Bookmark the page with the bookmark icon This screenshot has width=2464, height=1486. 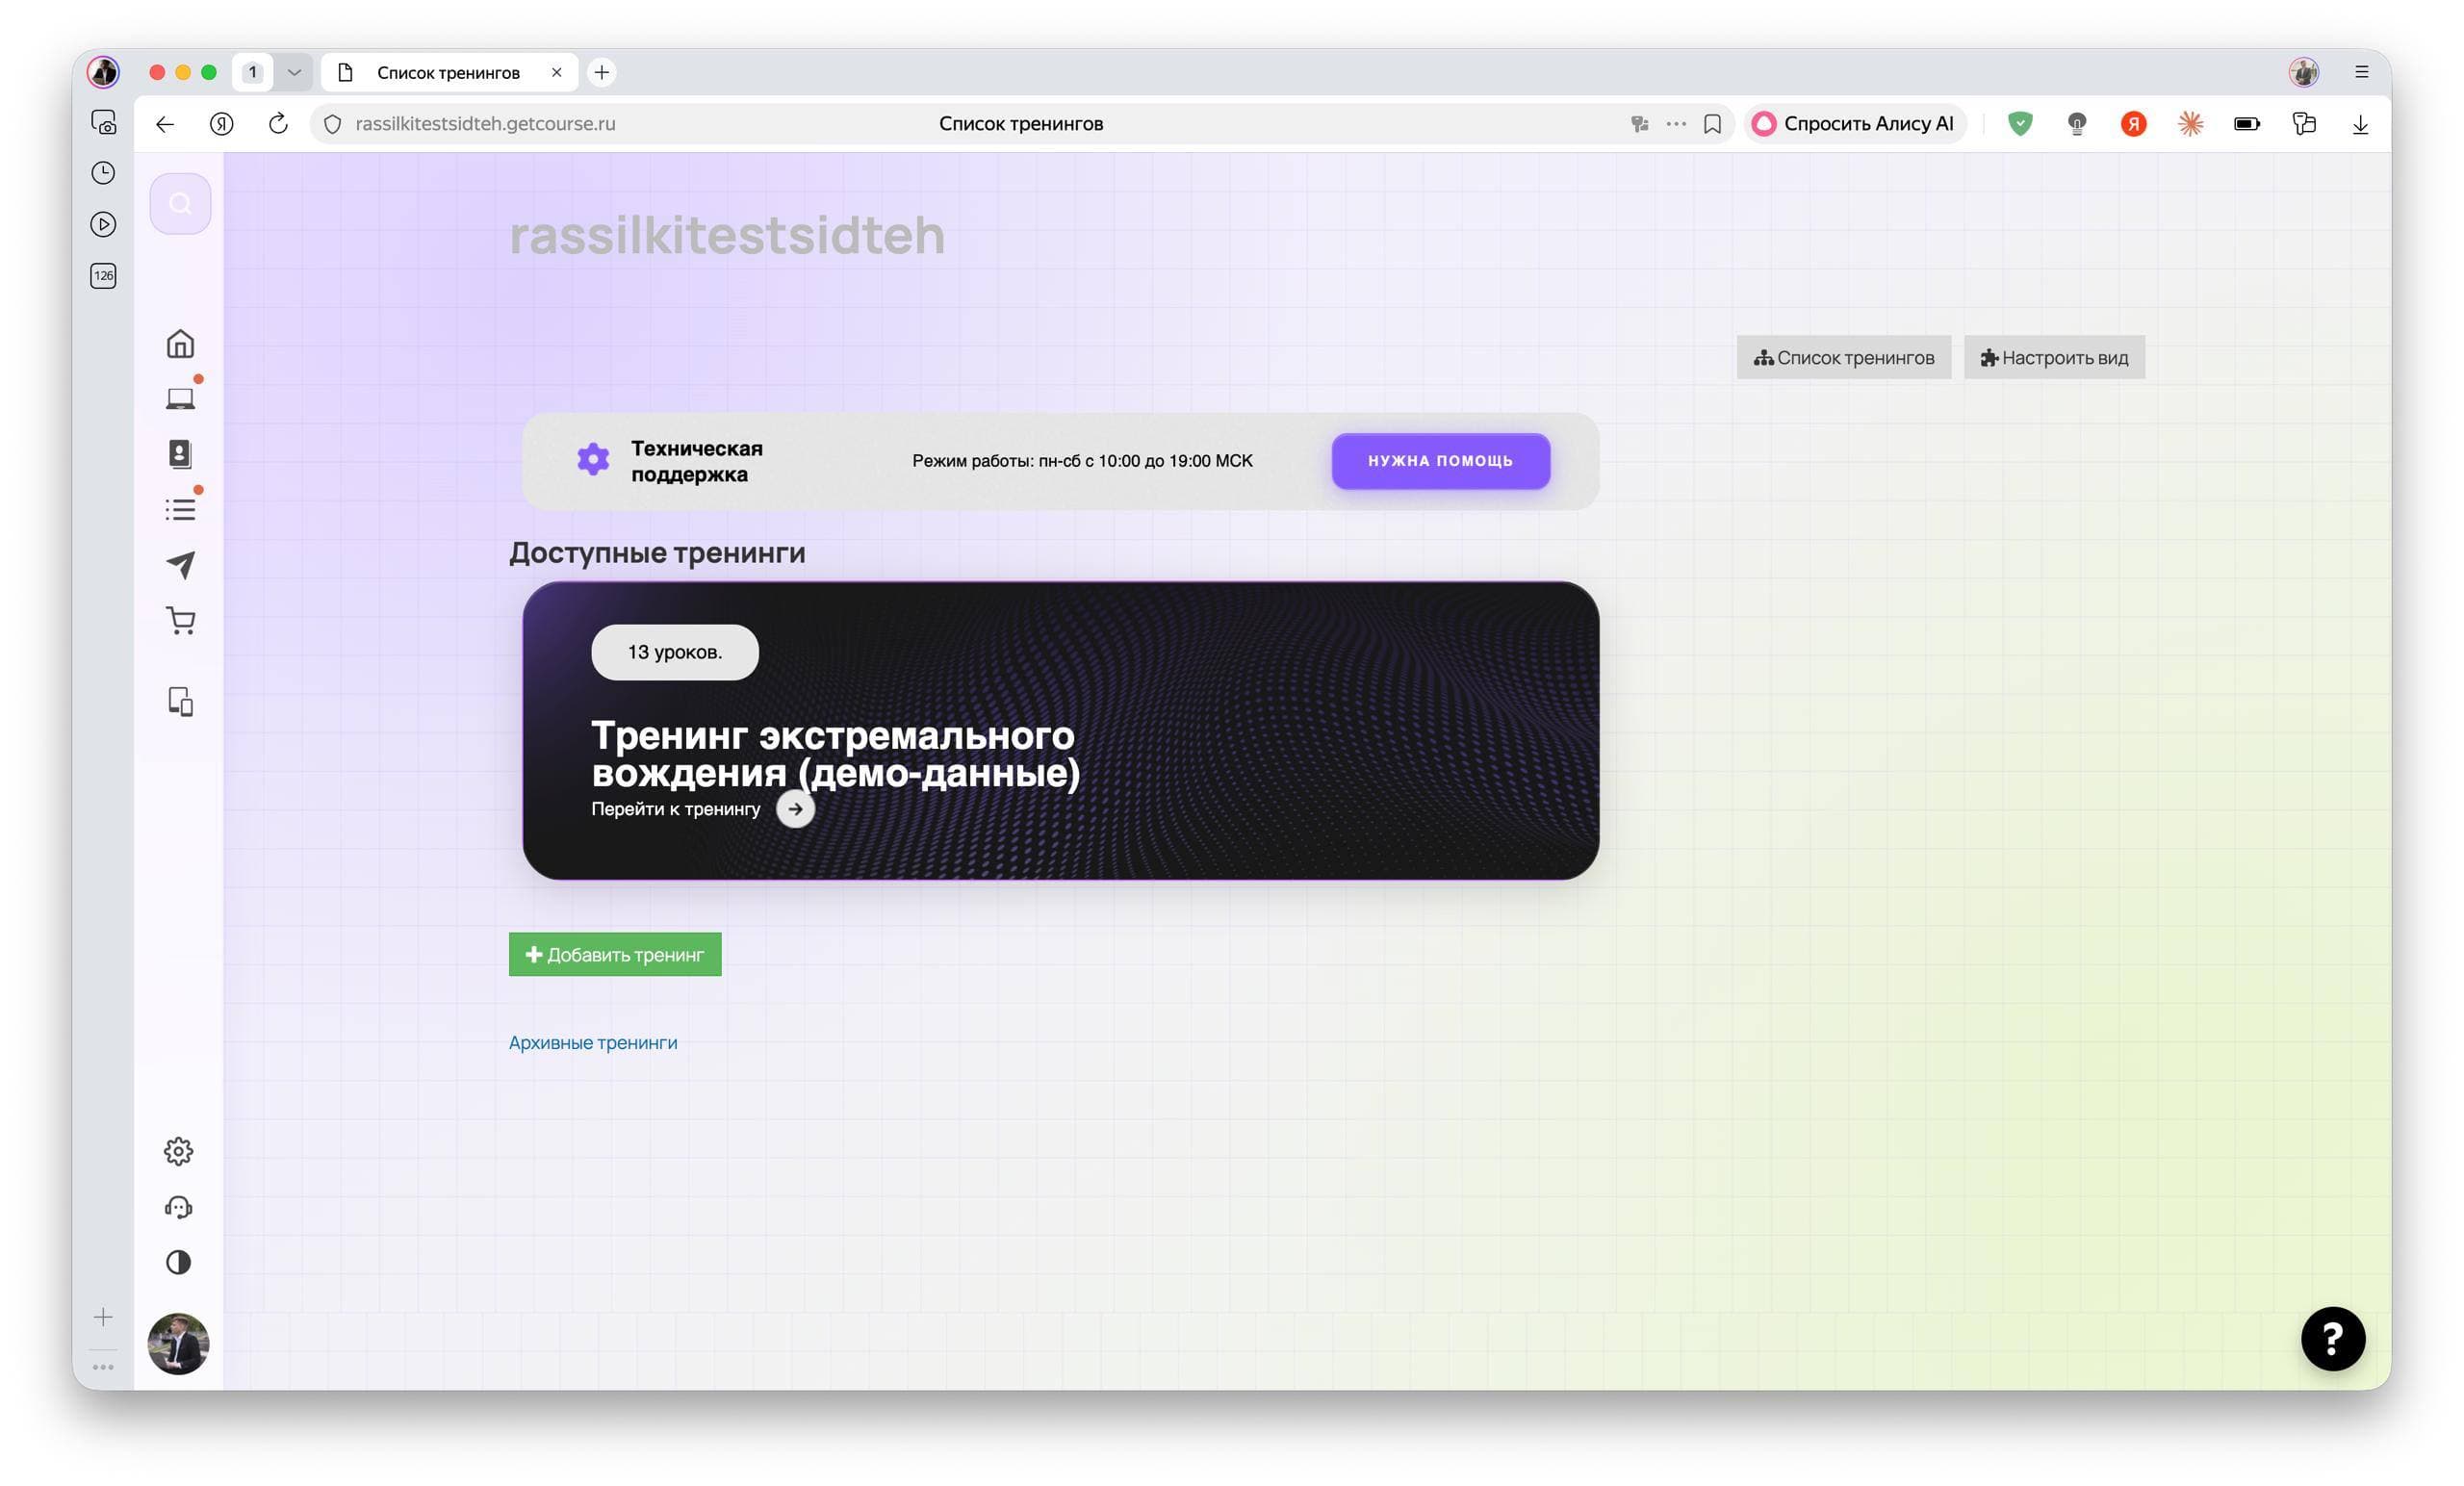[x=1713, y=124]
